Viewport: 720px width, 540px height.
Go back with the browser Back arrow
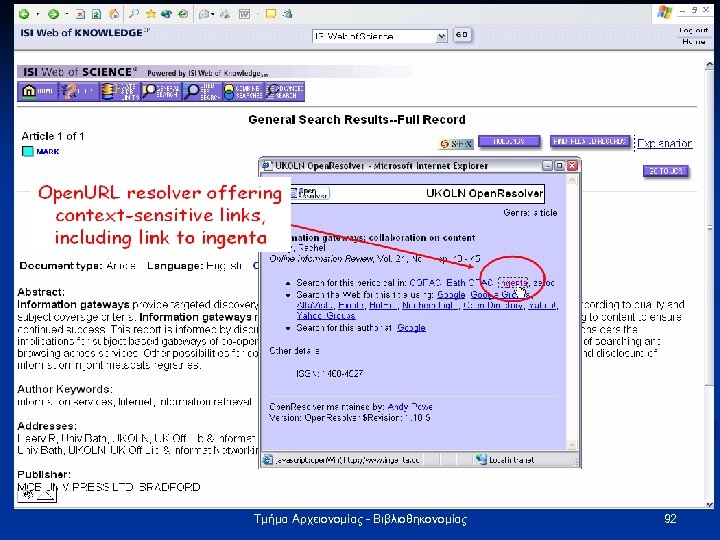(x=24, y=14)
